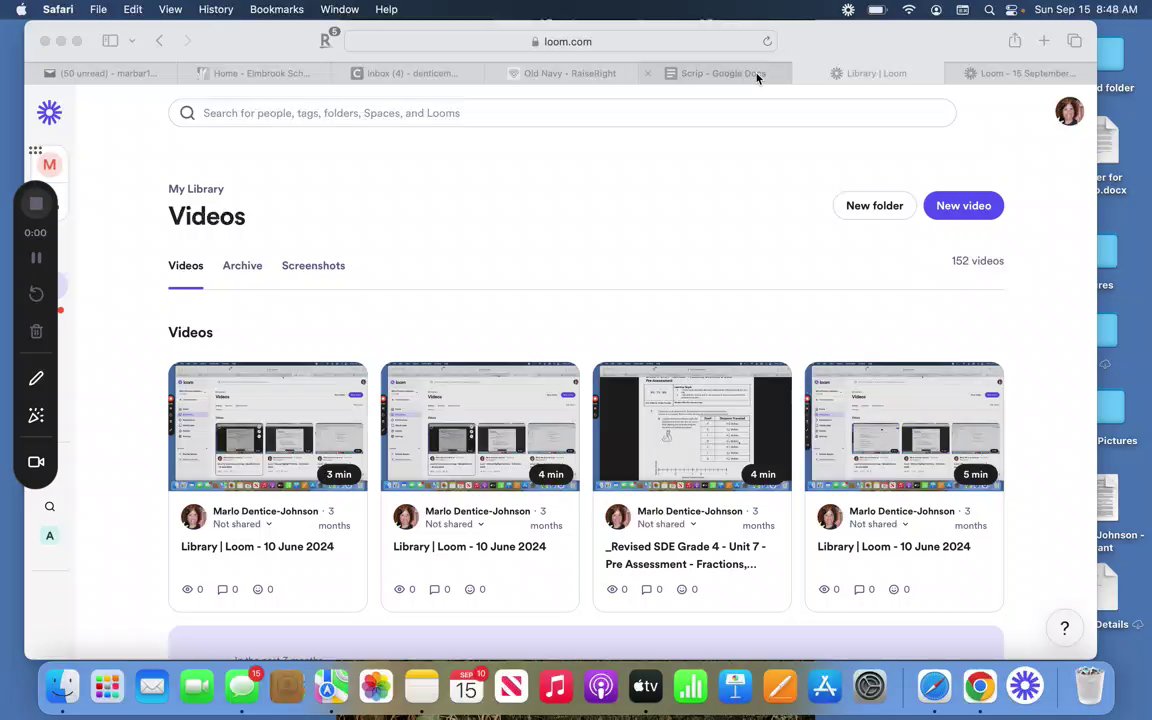The height and width of the screenshot is (720, 1152).
Task: Open the Bookmarks menu
Action: 276,10
